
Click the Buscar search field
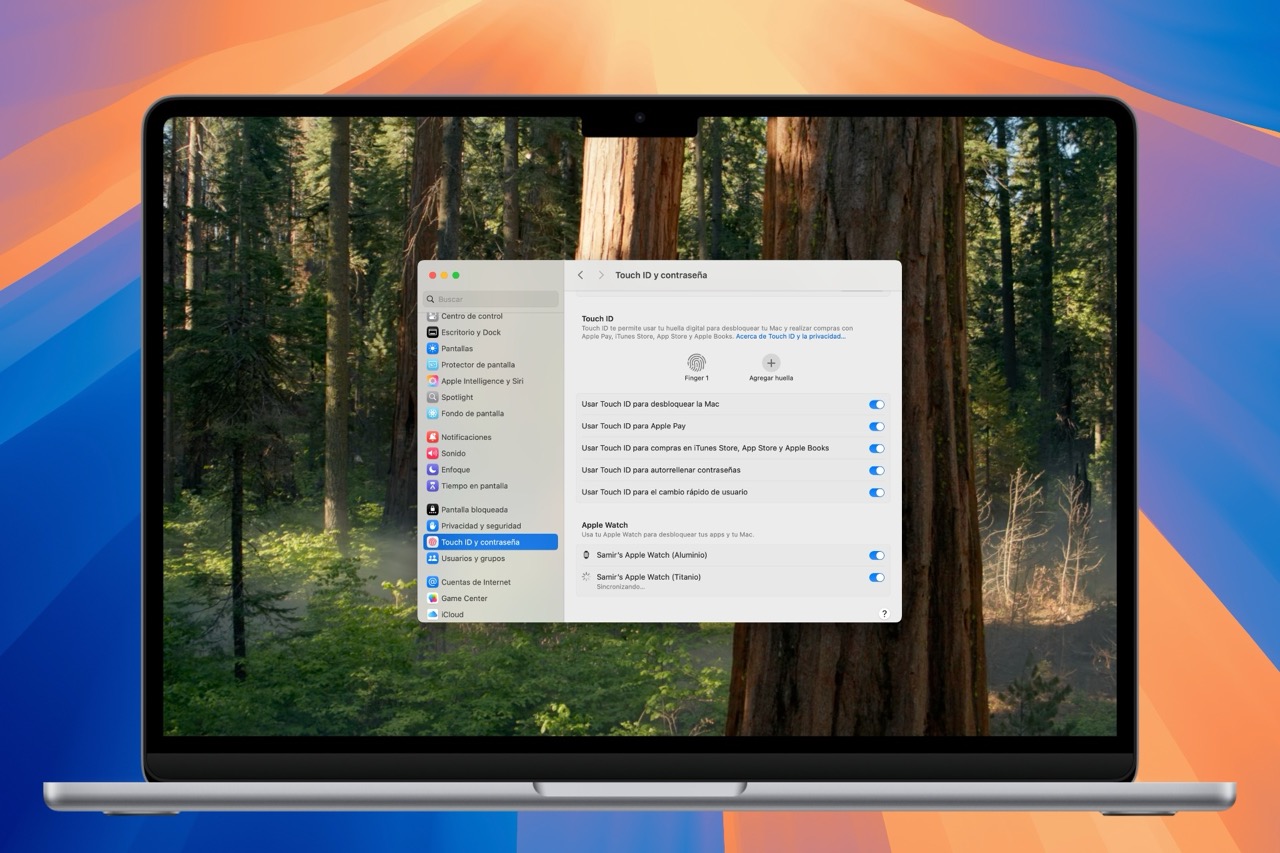(490, 299)
